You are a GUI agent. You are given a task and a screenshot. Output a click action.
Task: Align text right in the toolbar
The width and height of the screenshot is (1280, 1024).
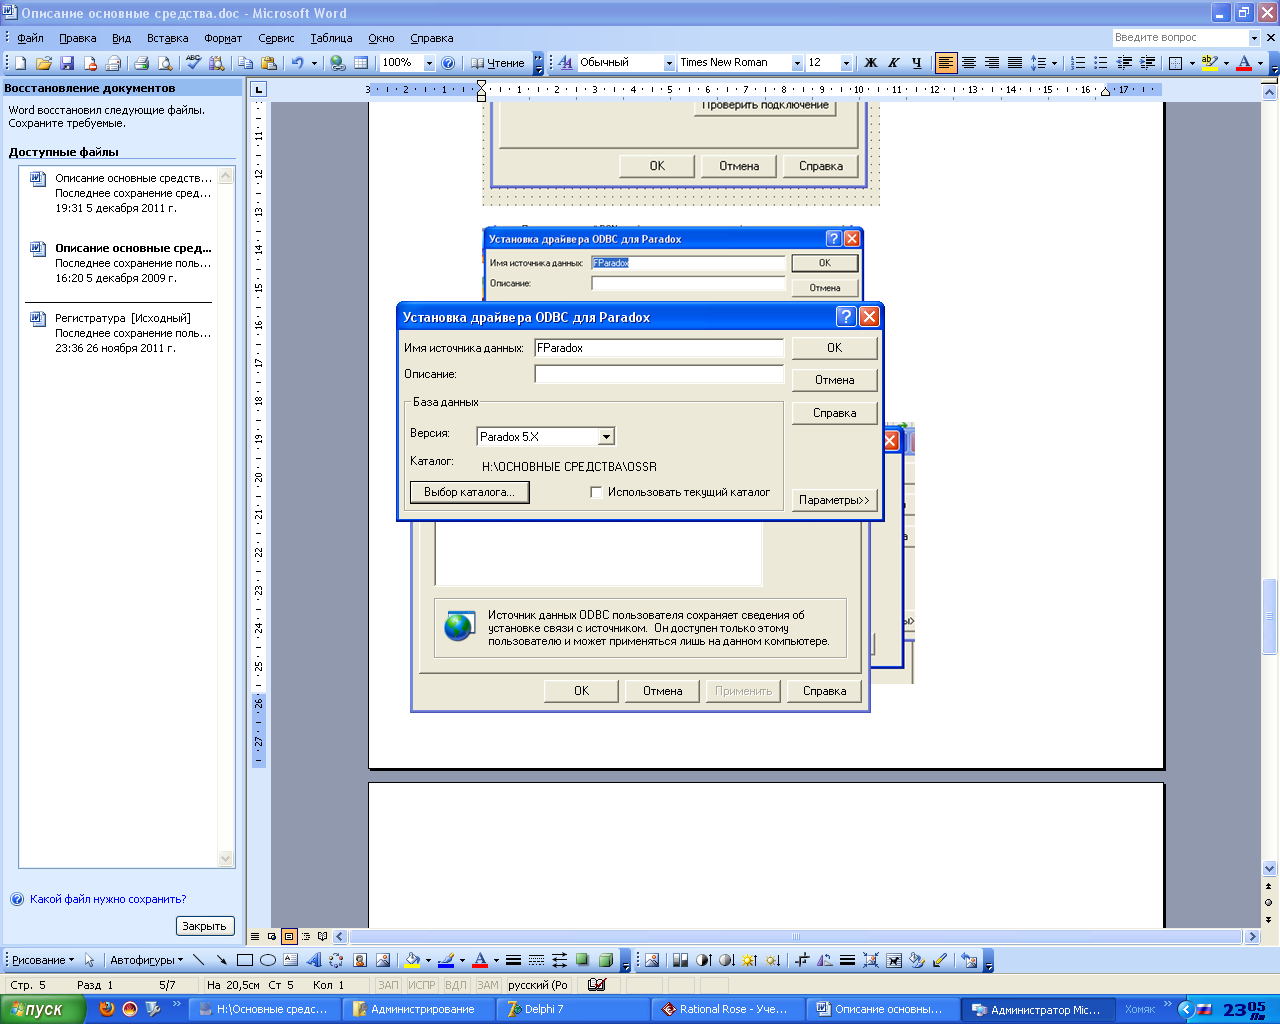coord(992,63)
